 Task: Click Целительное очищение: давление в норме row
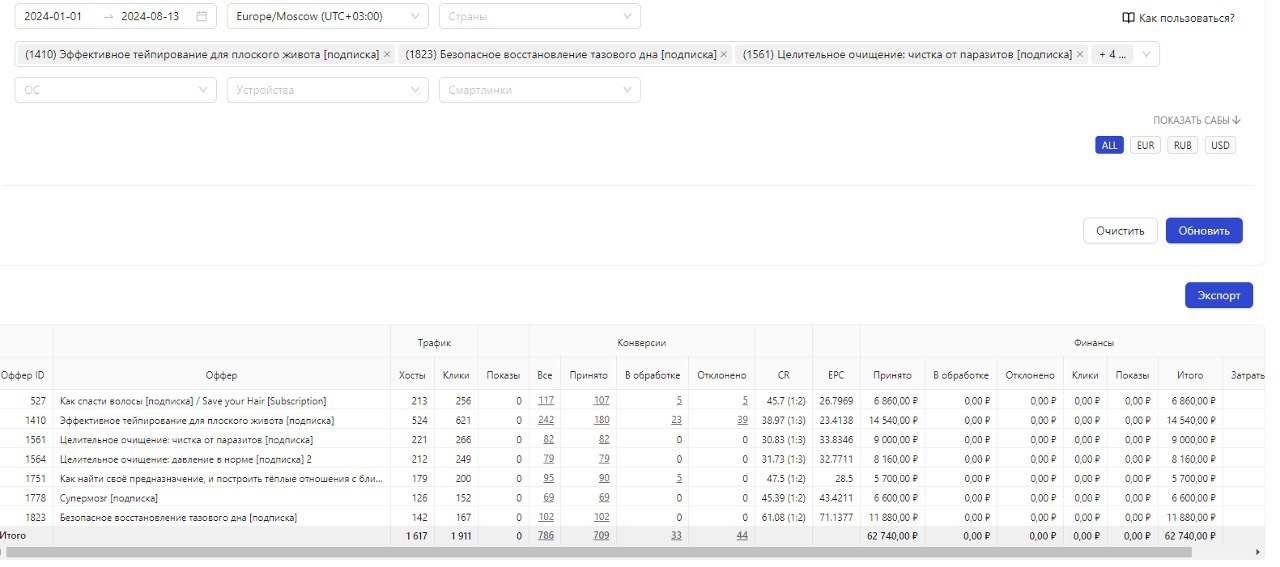tap(632, 459)
